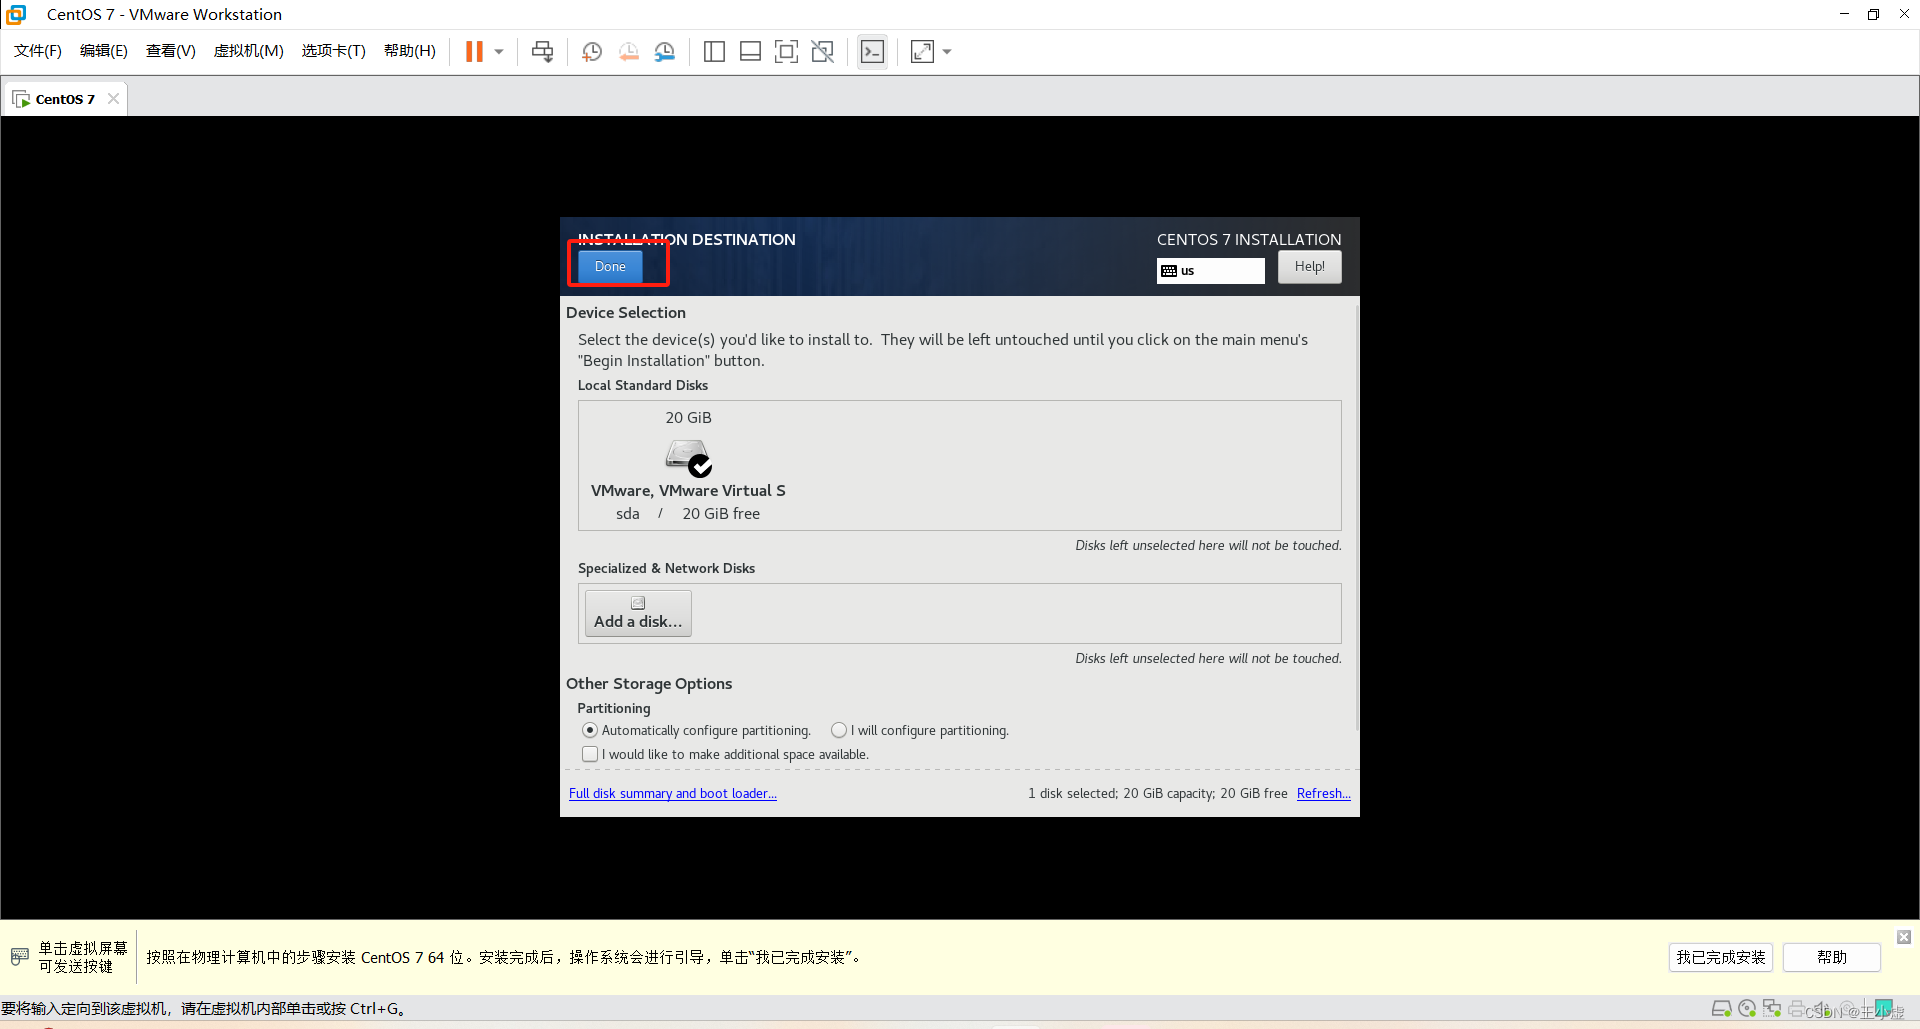Screen dimensions: 1920x1029
Task: Click the 我已完成安装 button
Action: tap(1721, 957)
